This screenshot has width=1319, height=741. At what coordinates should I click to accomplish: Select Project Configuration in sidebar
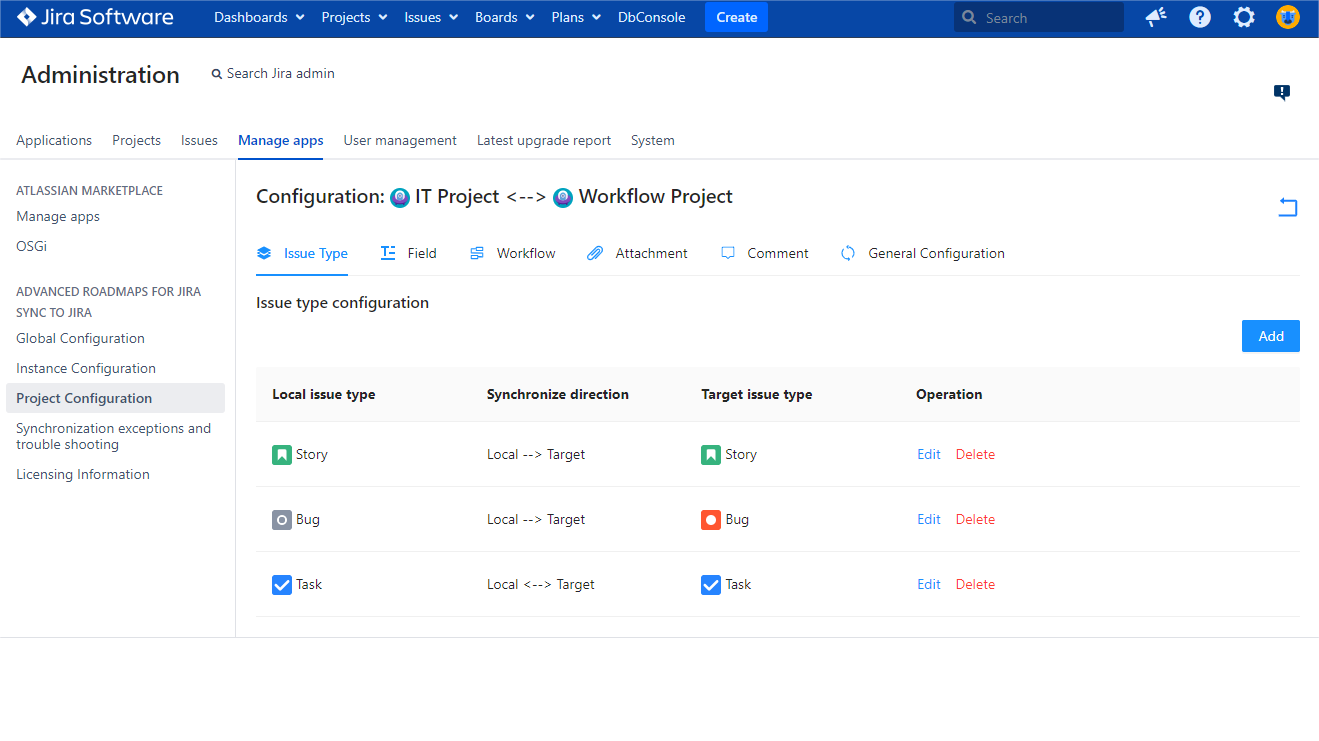pyautogui.click(x=115, y=398)
